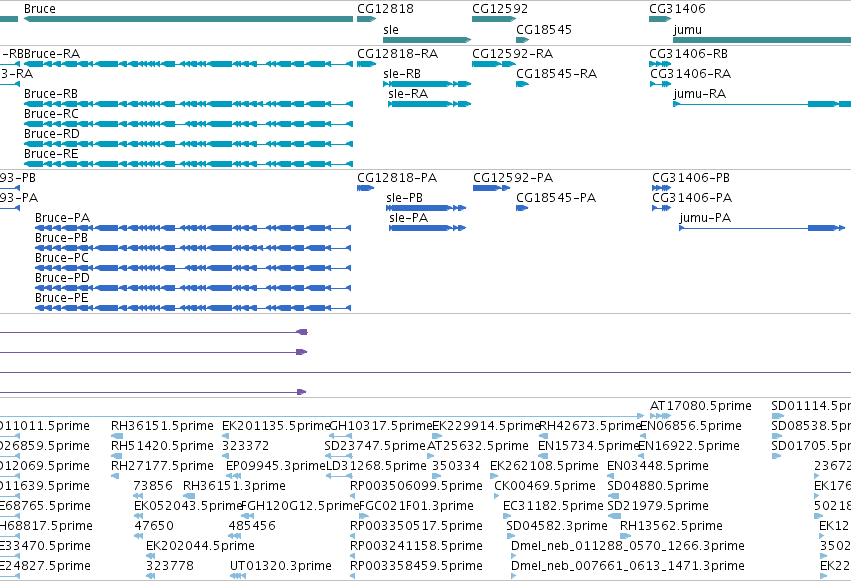Viewport: 851px width, 581px height.
Task: Click the CG12818 gene label
Action: (385, 9)
